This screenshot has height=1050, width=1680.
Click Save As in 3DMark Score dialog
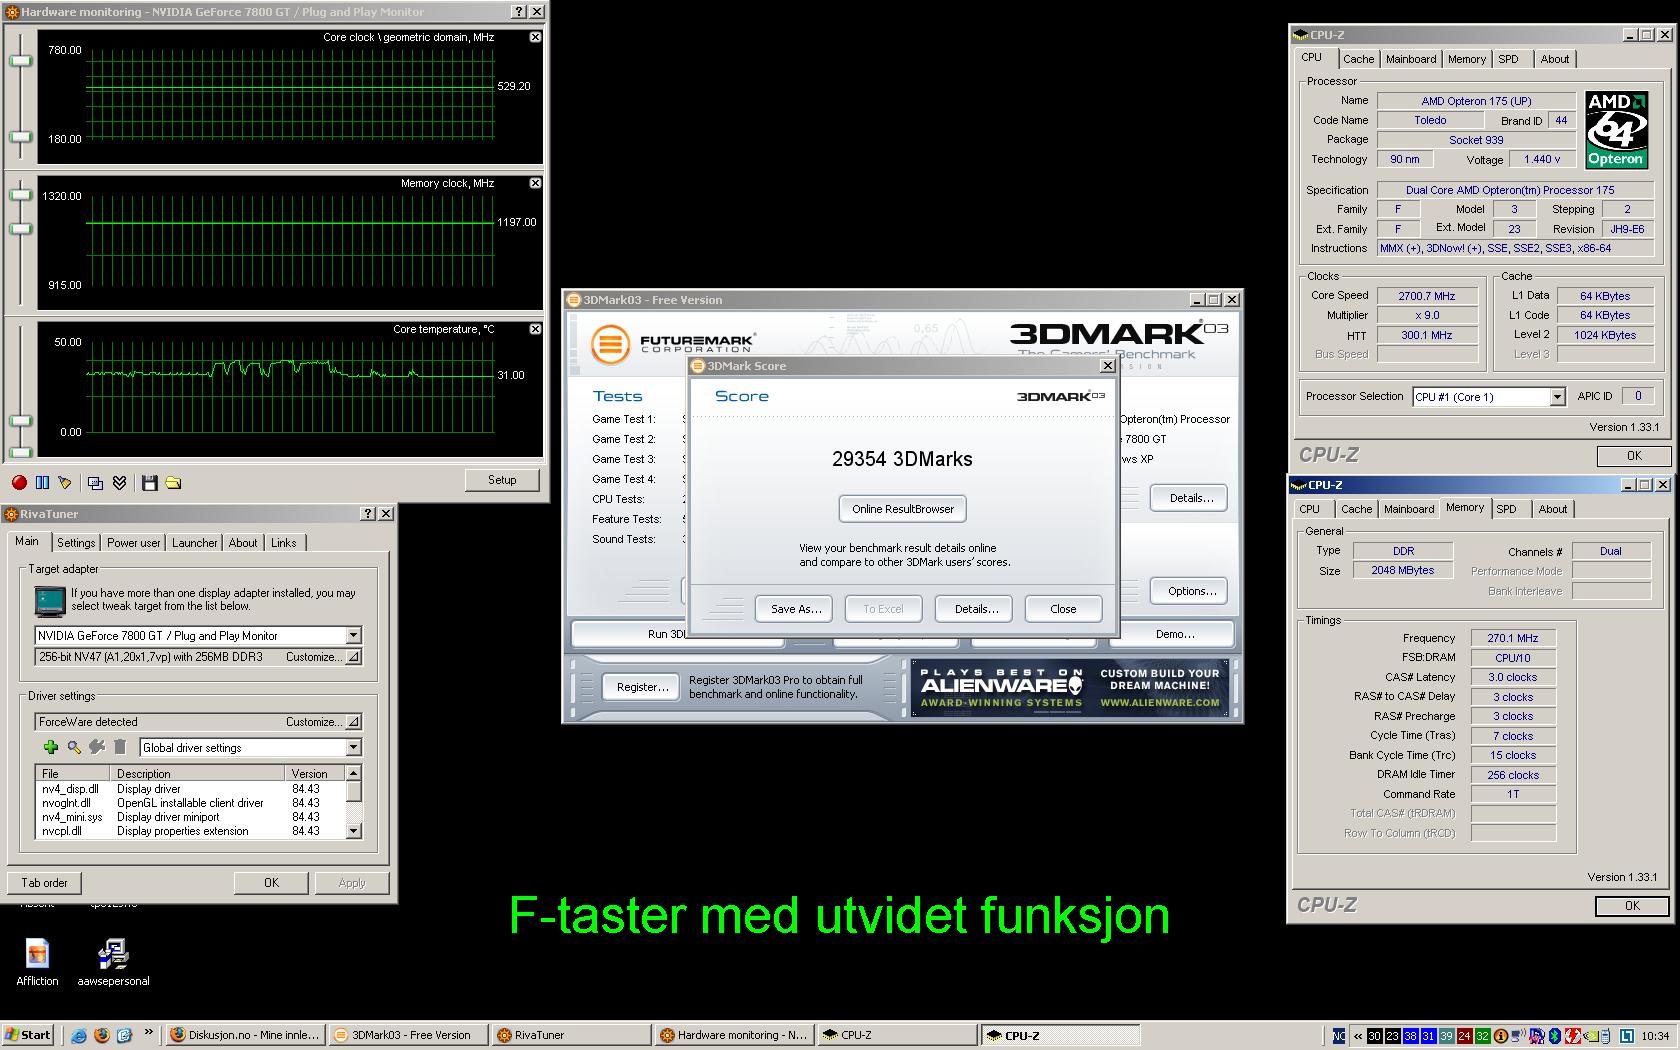point(795,609)
